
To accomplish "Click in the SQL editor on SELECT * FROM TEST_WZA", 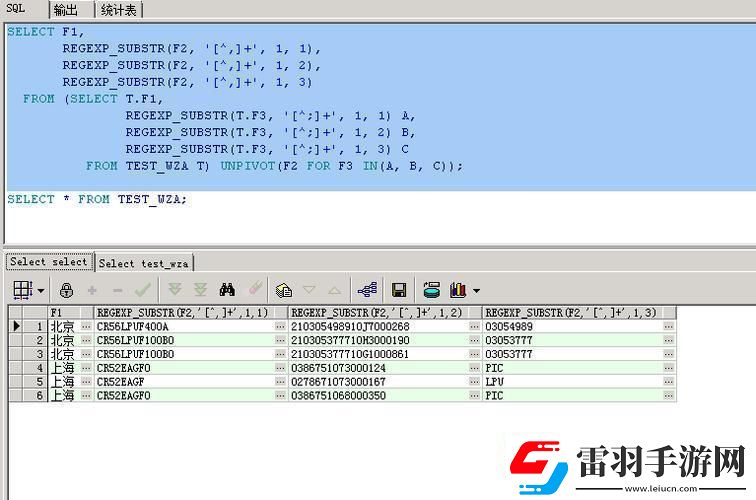I will 97,199.
